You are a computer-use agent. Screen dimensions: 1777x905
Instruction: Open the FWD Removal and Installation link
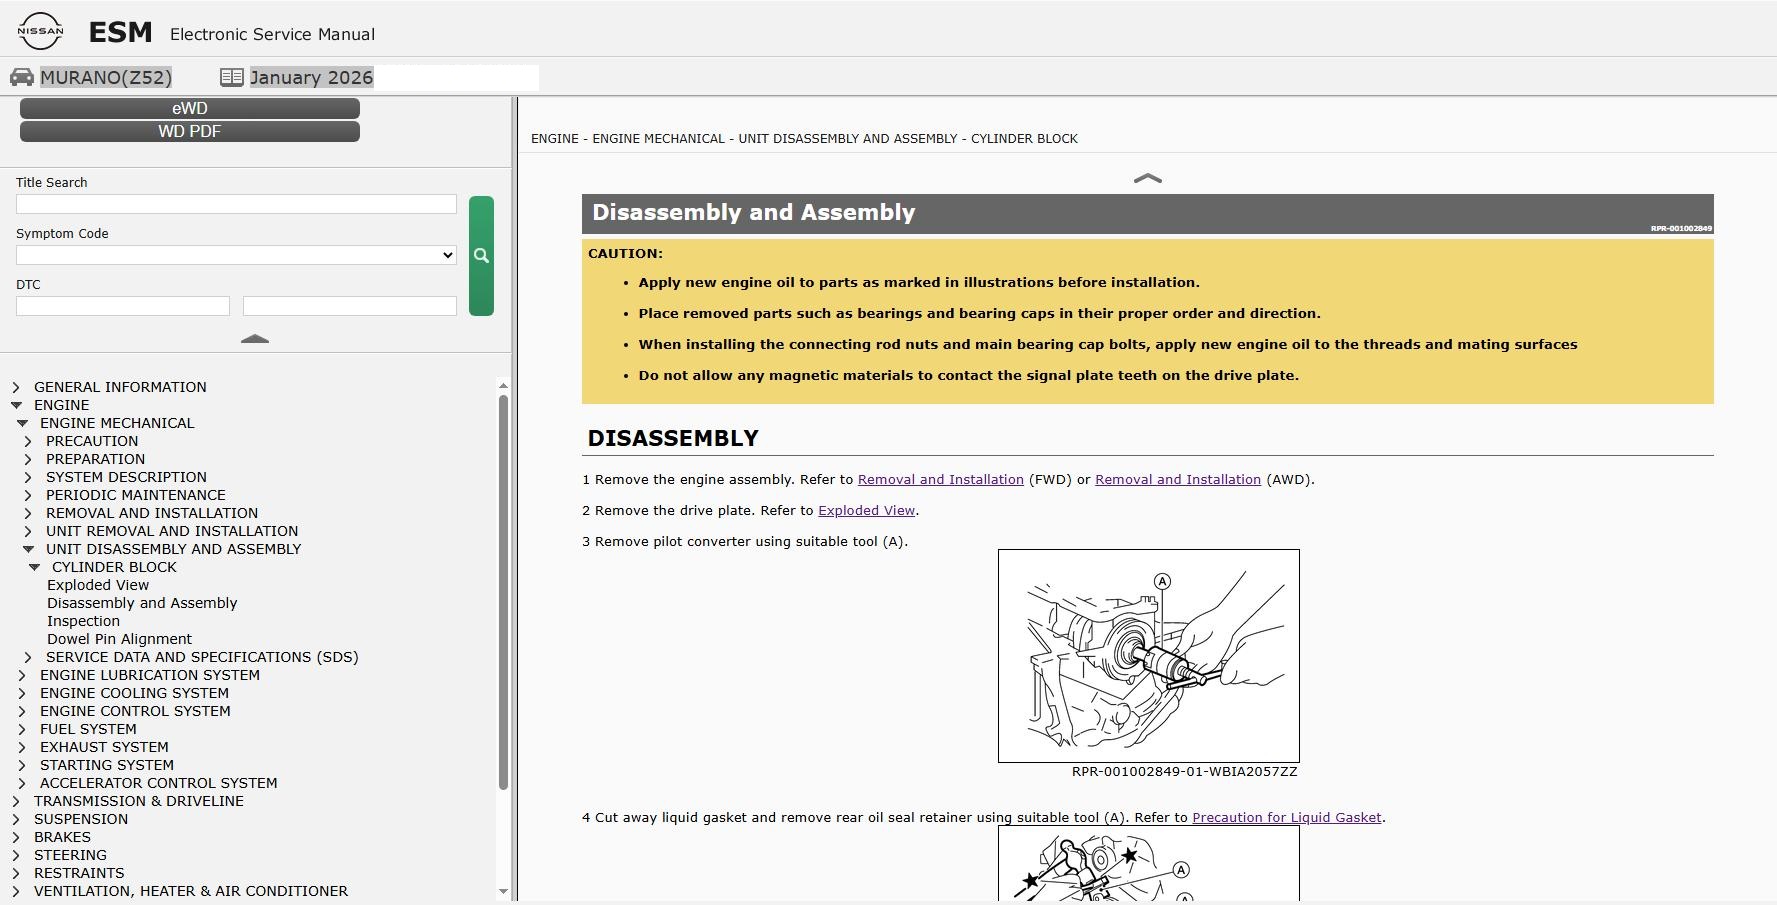pyautogui.click(x=941, y=480)
